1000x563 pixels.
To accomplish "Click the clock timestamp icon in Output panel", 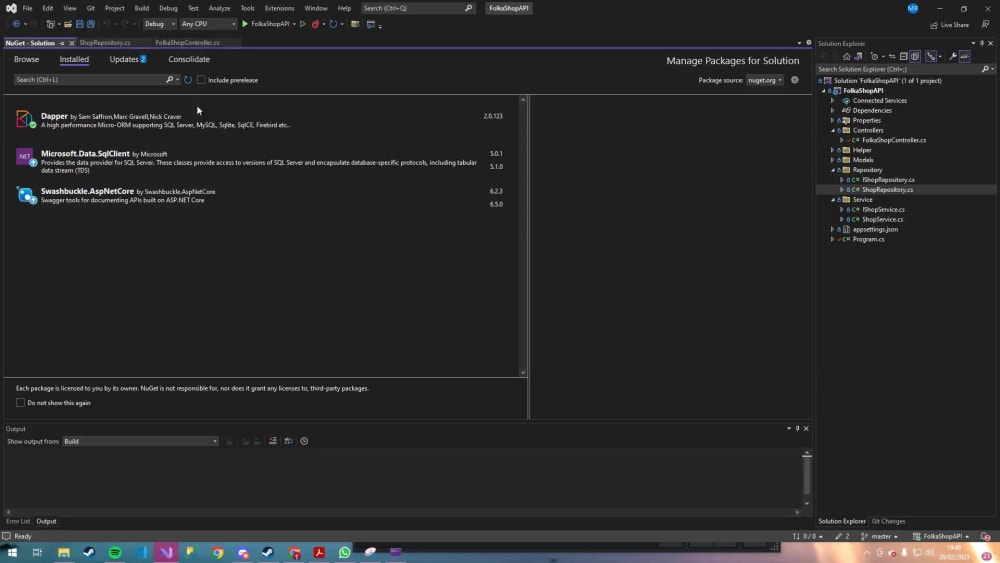I will (x=304, y=441).
